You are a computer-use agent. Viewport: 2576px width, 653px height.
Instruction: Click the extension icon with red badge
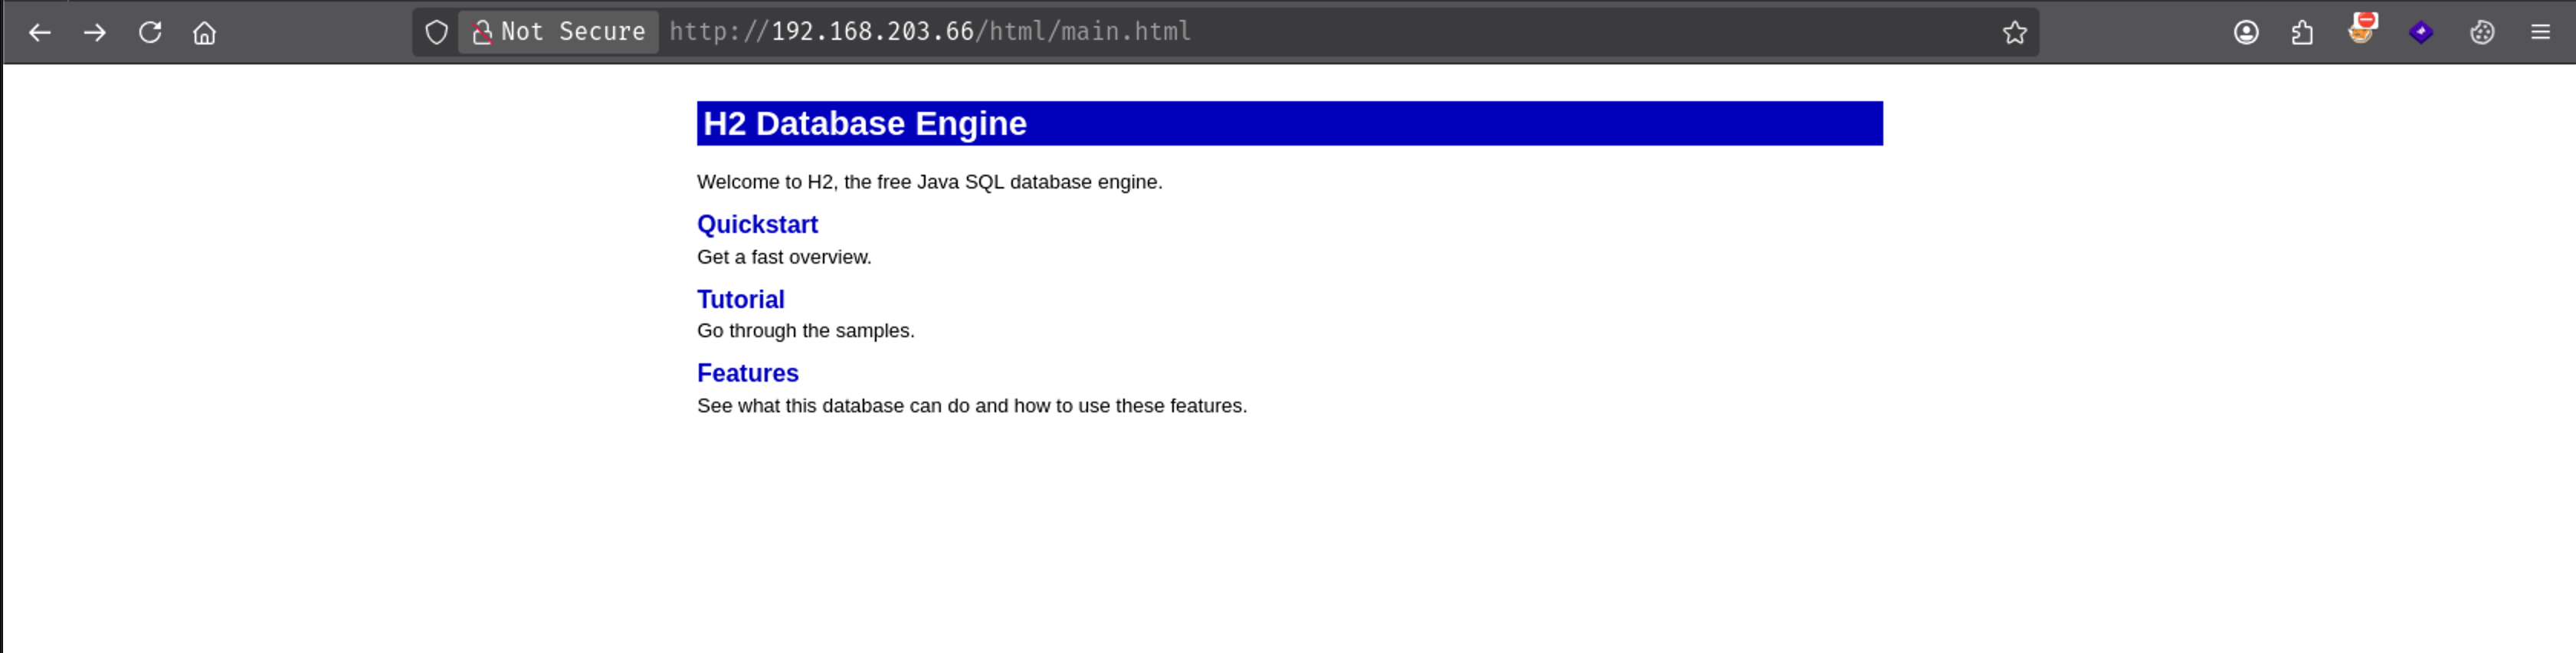click(2362, 31)
